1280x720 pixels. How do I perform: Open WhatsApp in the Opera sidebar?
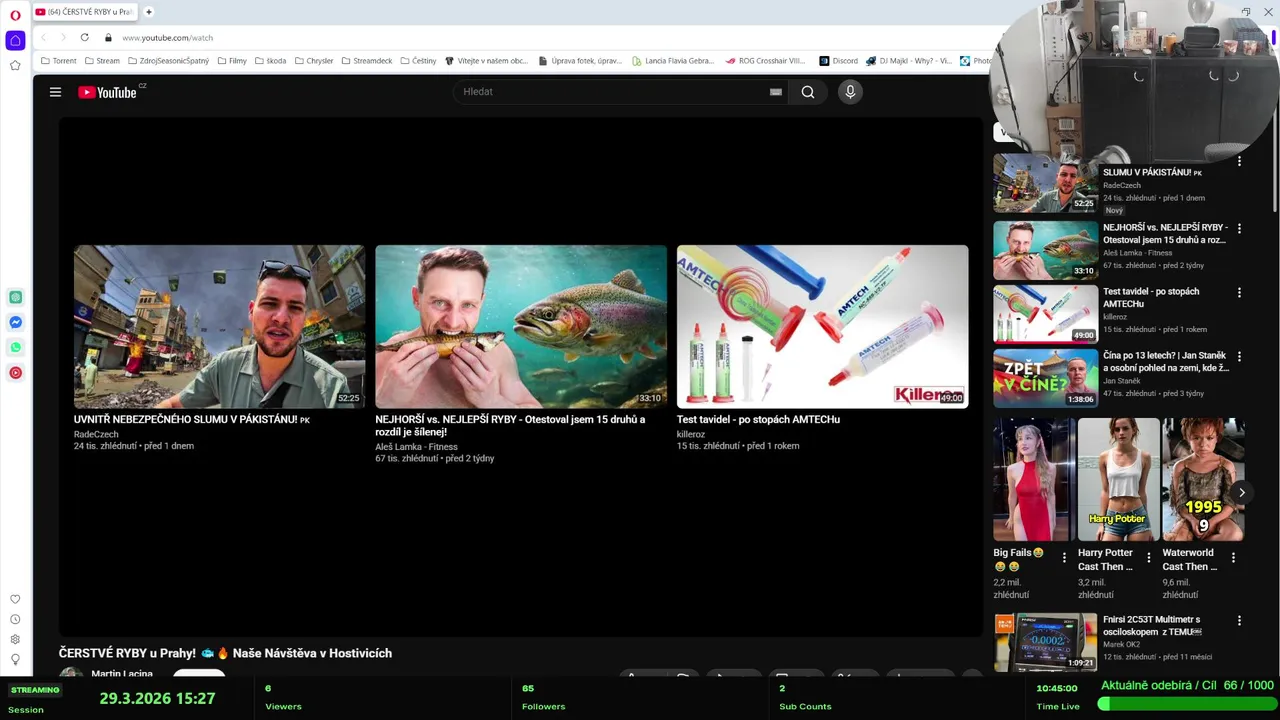click(15, 347)
